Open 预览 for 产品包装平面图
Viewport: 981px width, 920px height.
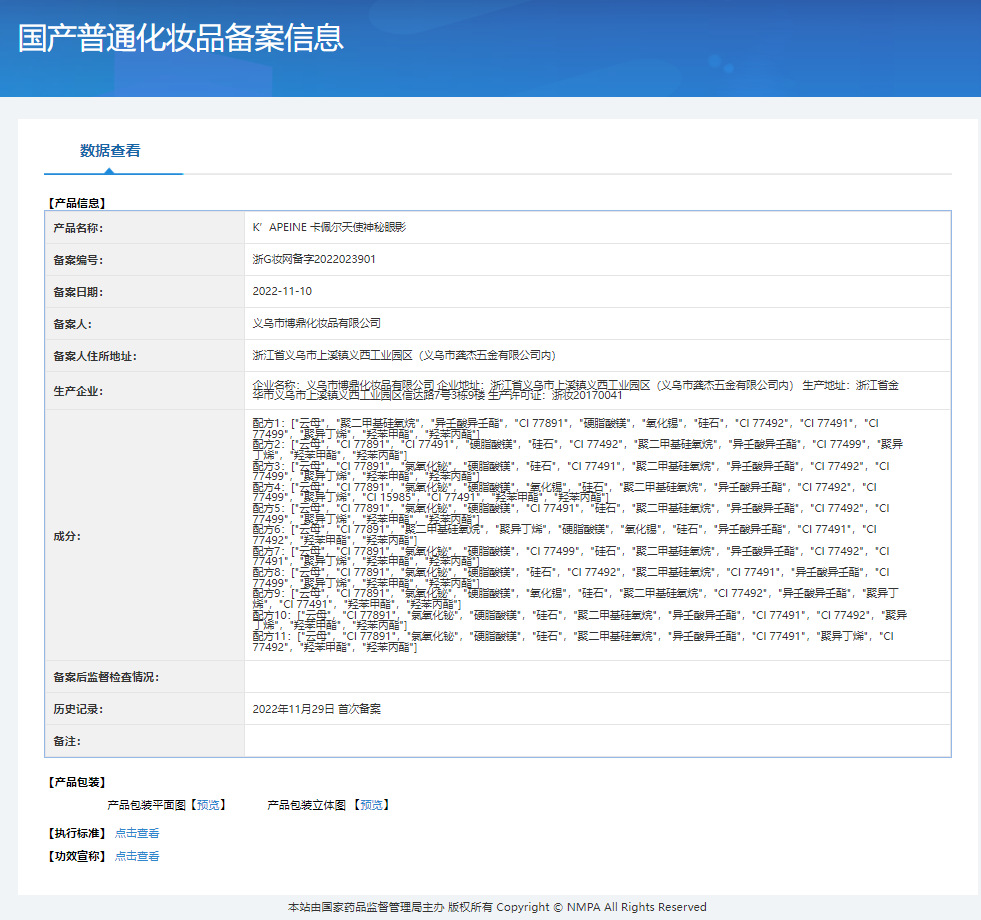coord(207,804)
